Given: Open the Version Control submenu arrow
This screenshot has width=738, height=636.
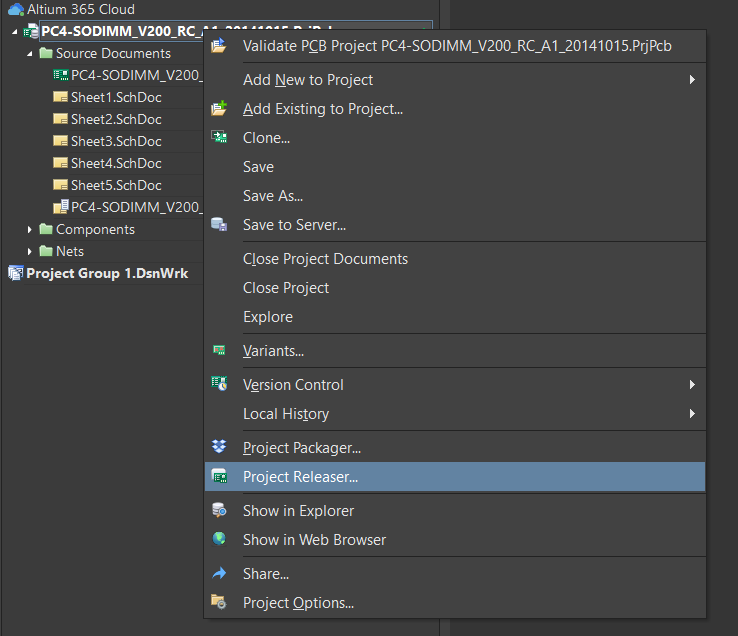Looking at the screenshot, I should pos(692,385).
